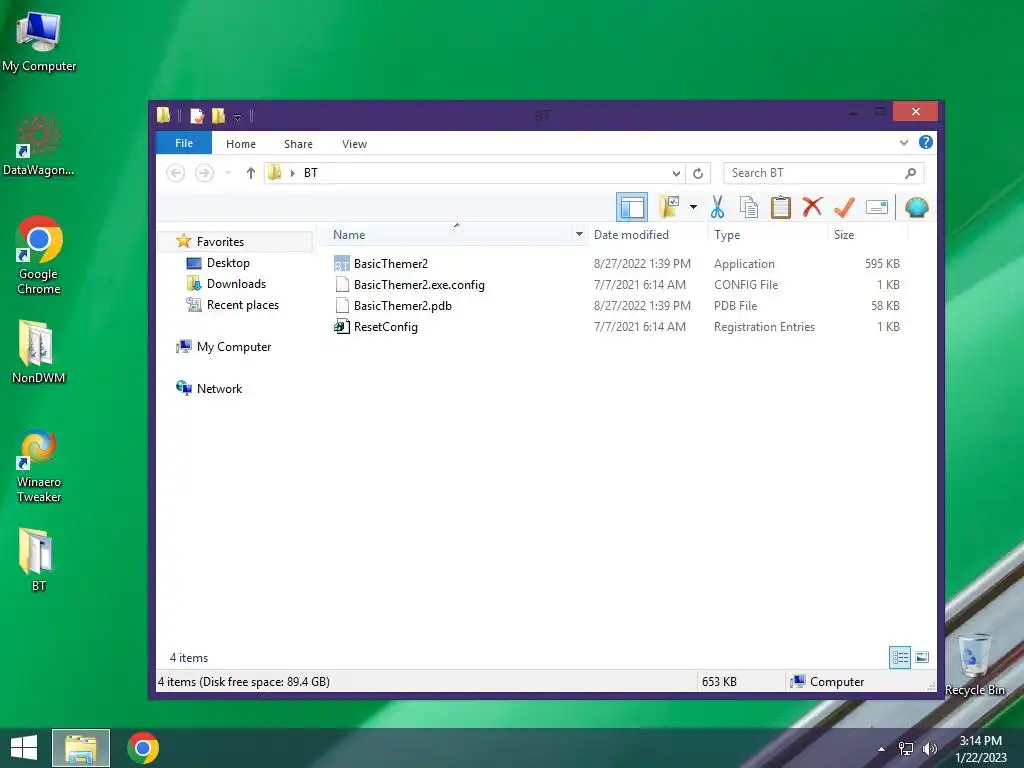Open the Customize Quick Access Toolbar dropdown

(238, 117)
